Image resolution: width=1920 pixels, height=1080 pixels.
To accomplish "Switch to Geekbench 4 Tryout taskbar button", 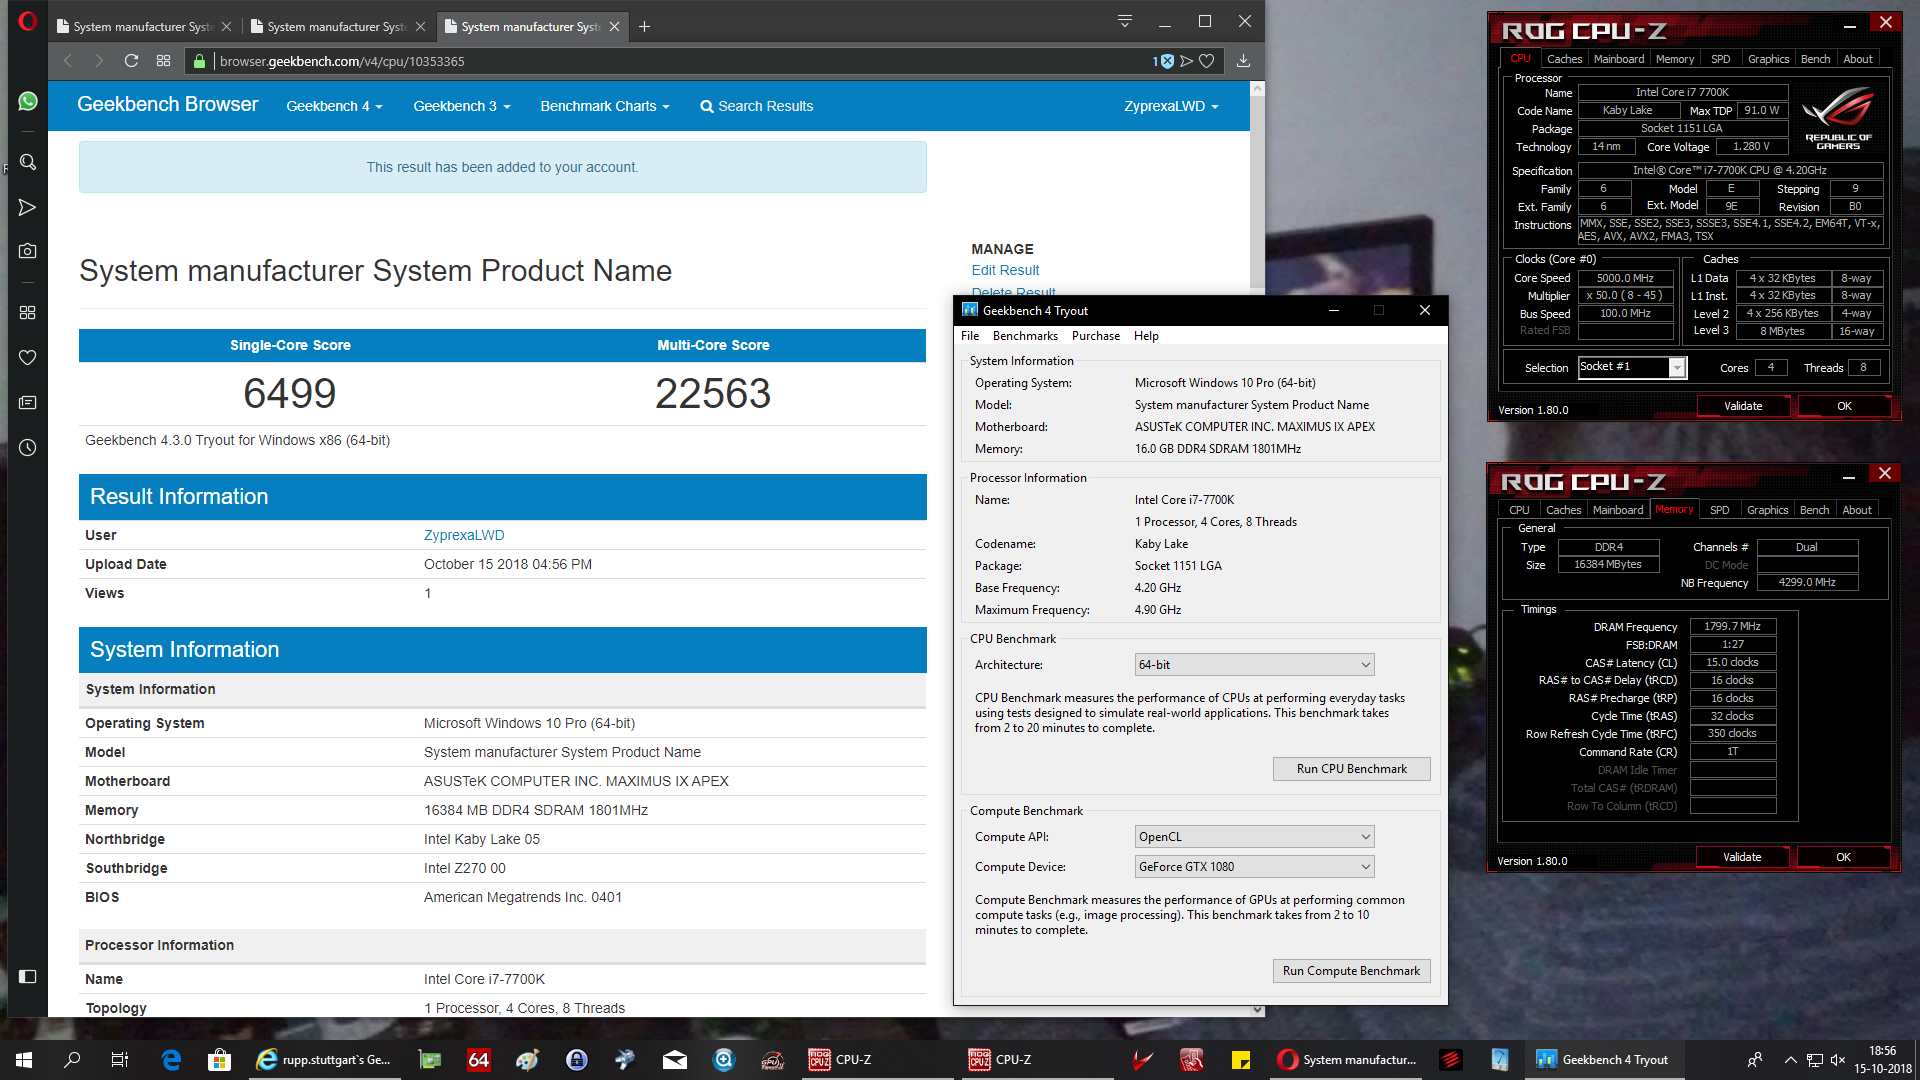I will pyautogui.click(x=1602, y=1060).
